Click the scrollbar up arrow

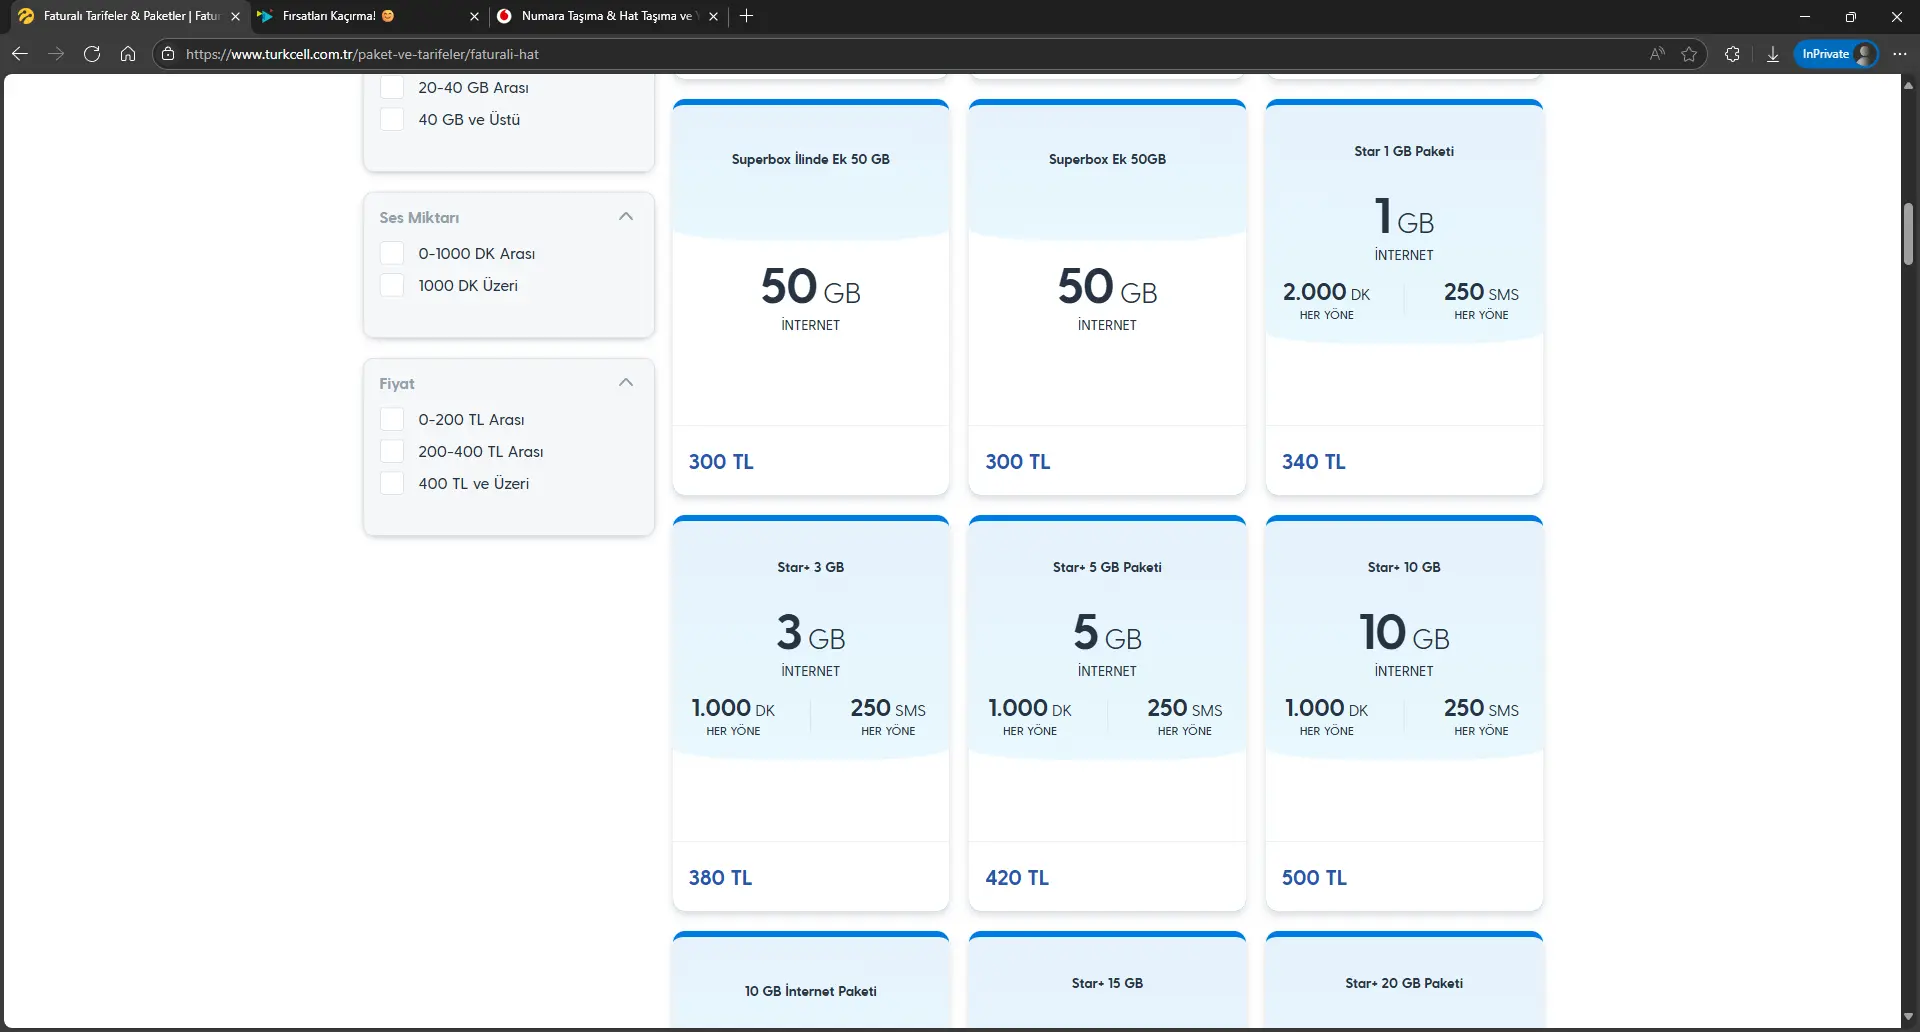(x=1908, y=85)
